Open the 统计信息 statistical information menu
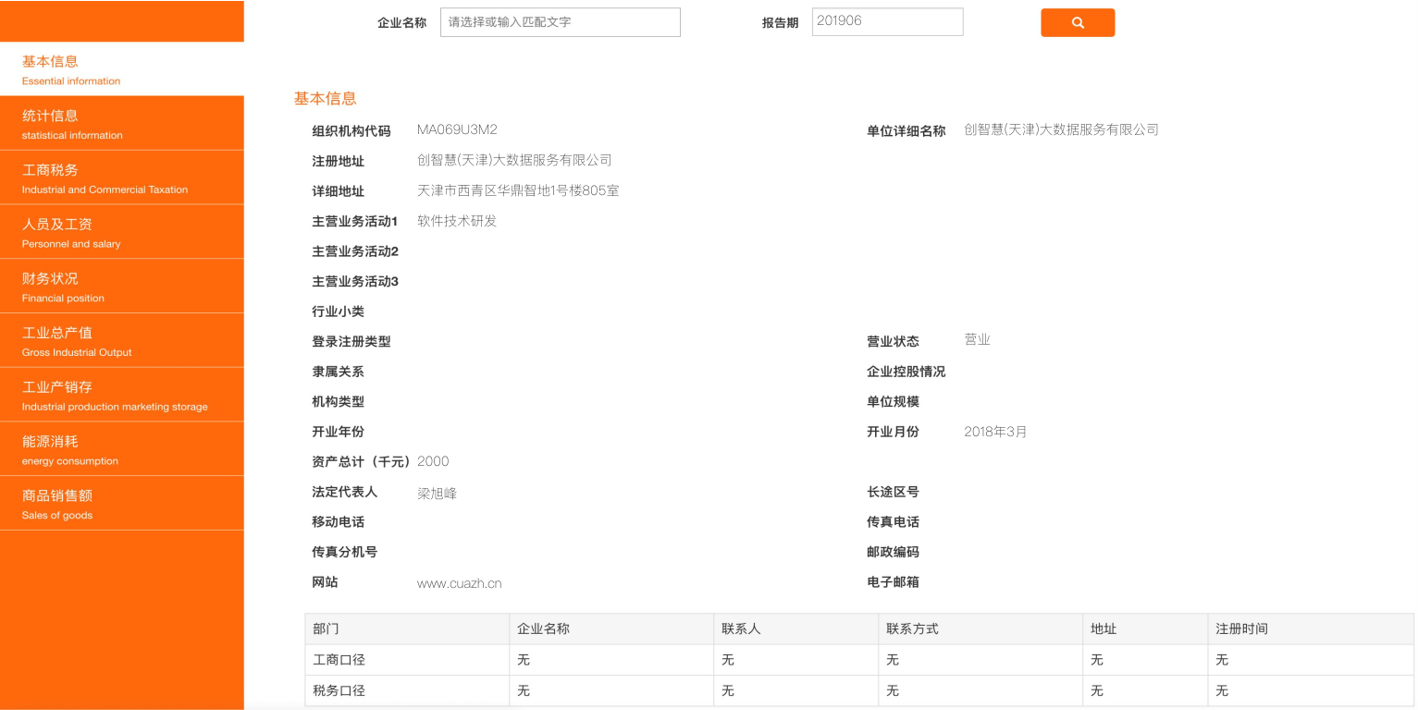1418x710 pixels. point(122,123)
